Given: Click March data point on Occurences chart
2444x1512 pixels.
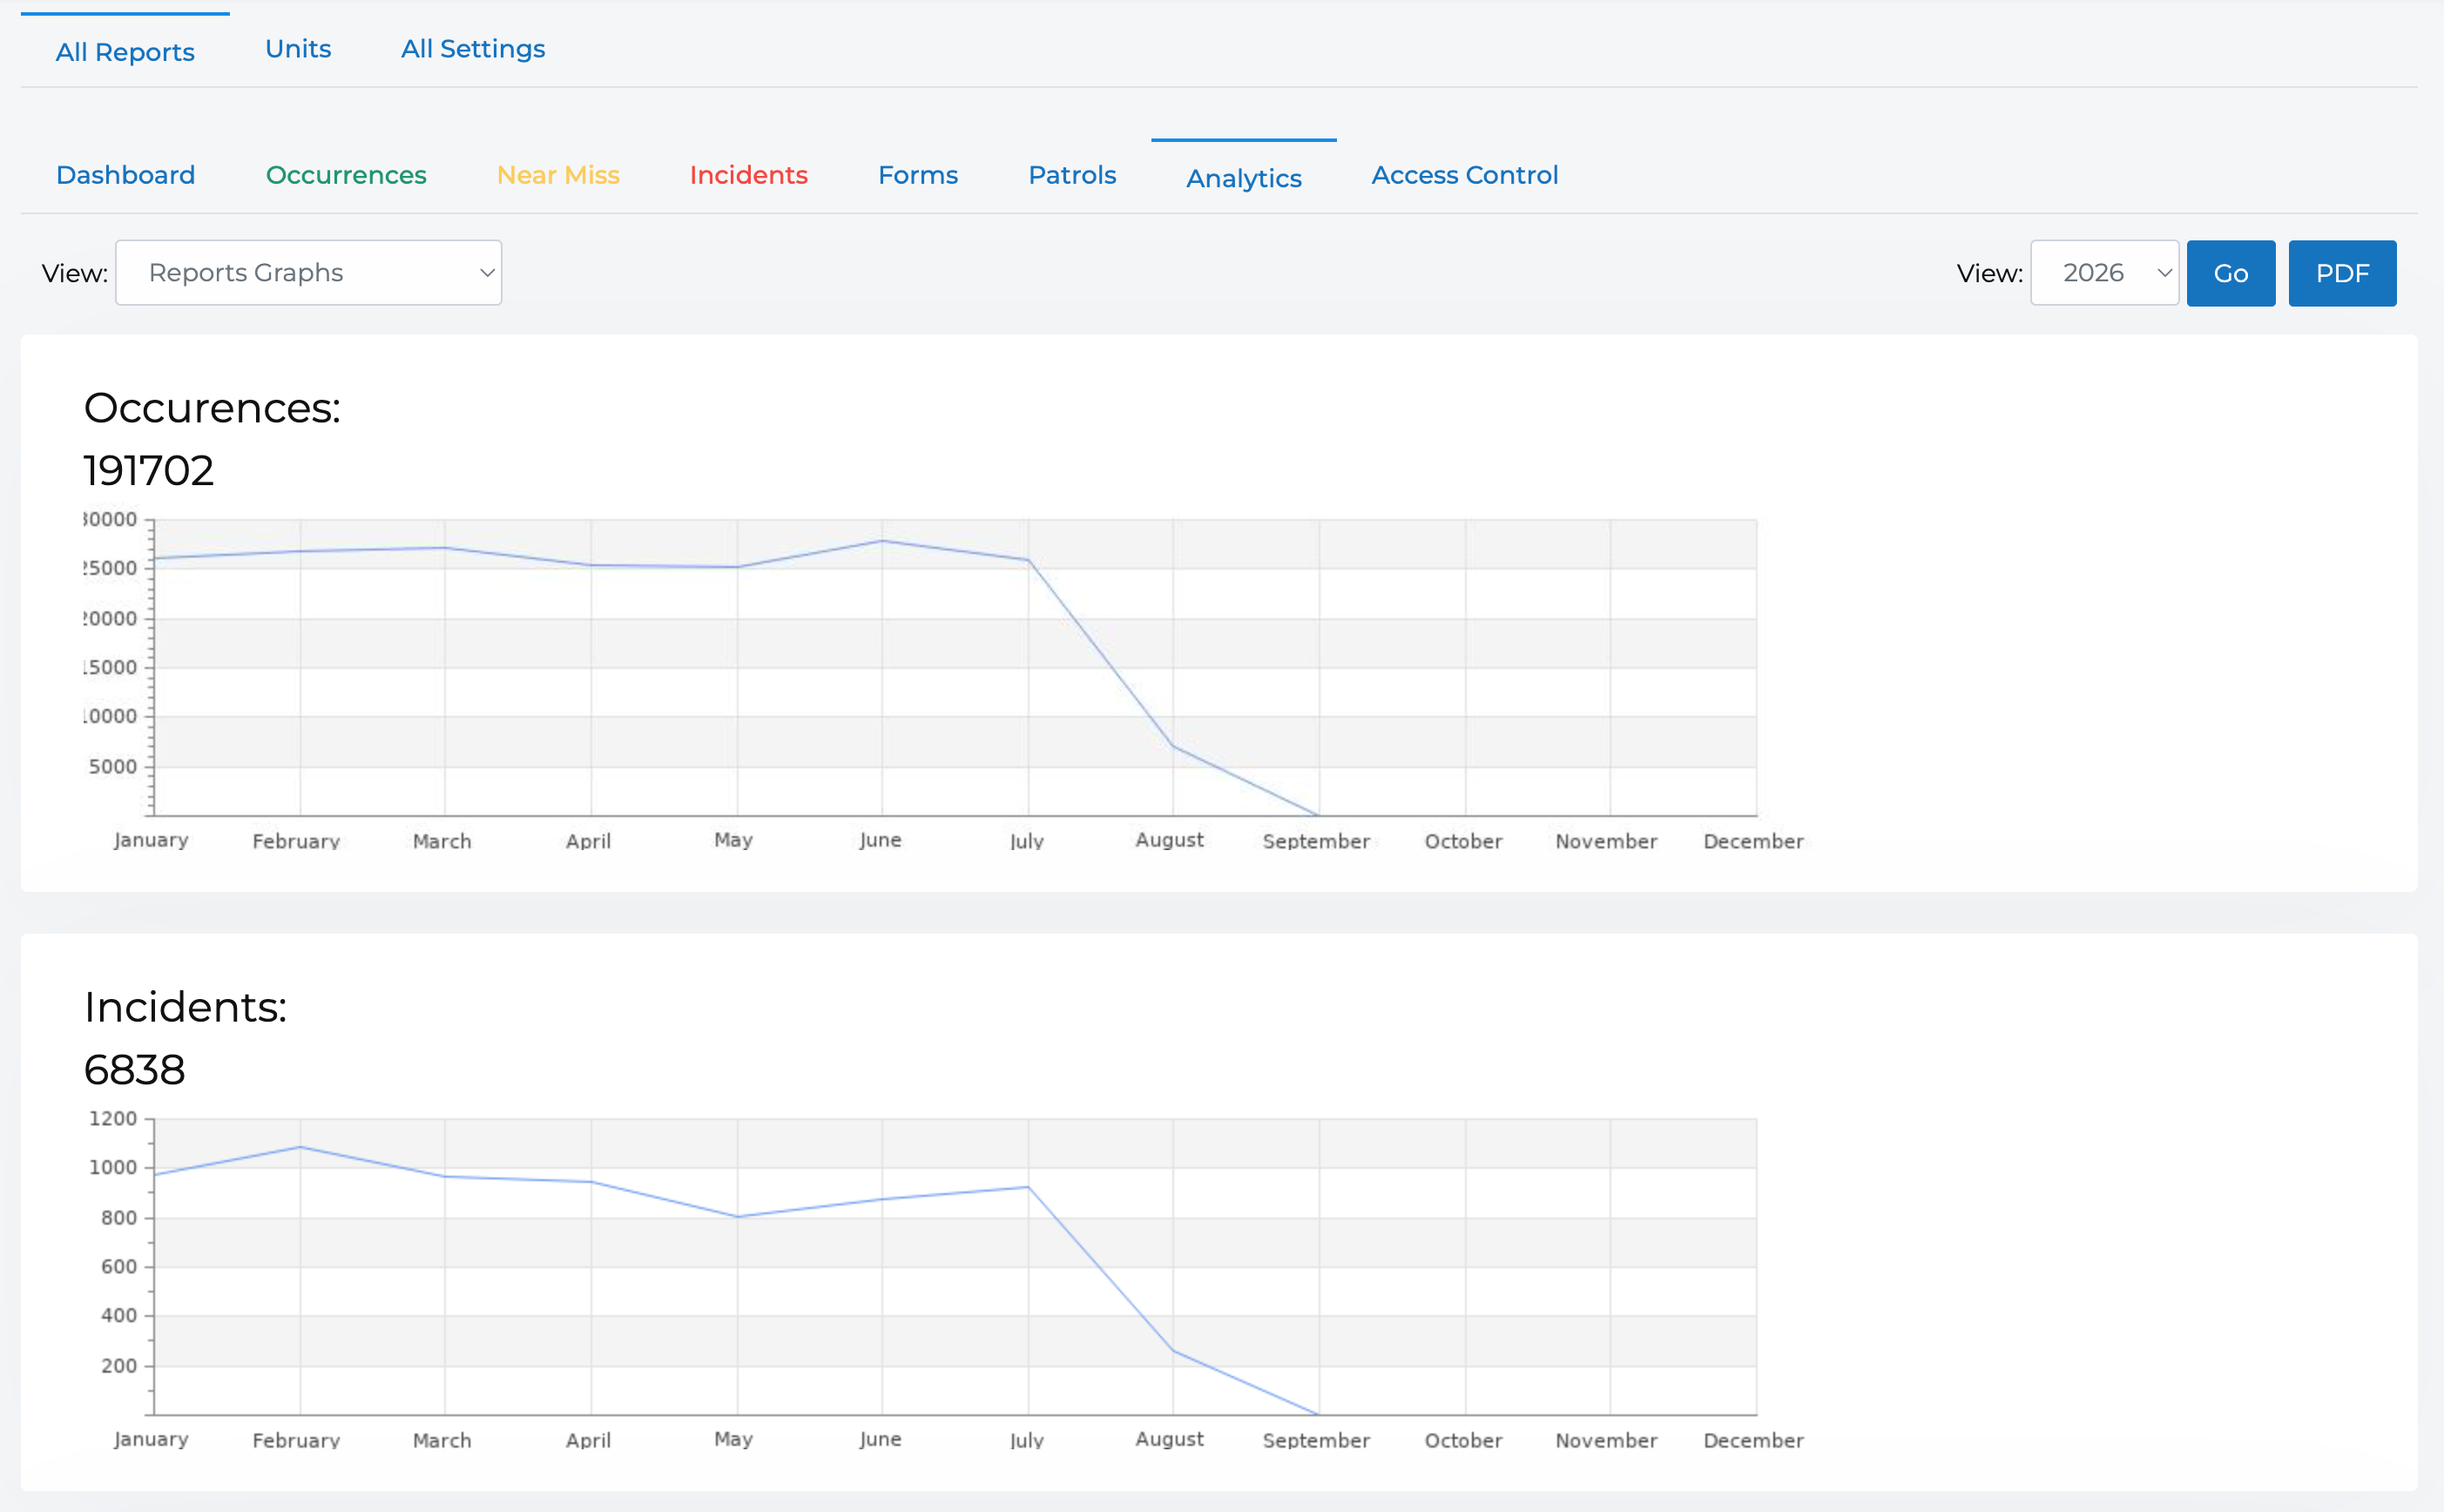Looking at the screenshot, I should click(x=445, y=548).
